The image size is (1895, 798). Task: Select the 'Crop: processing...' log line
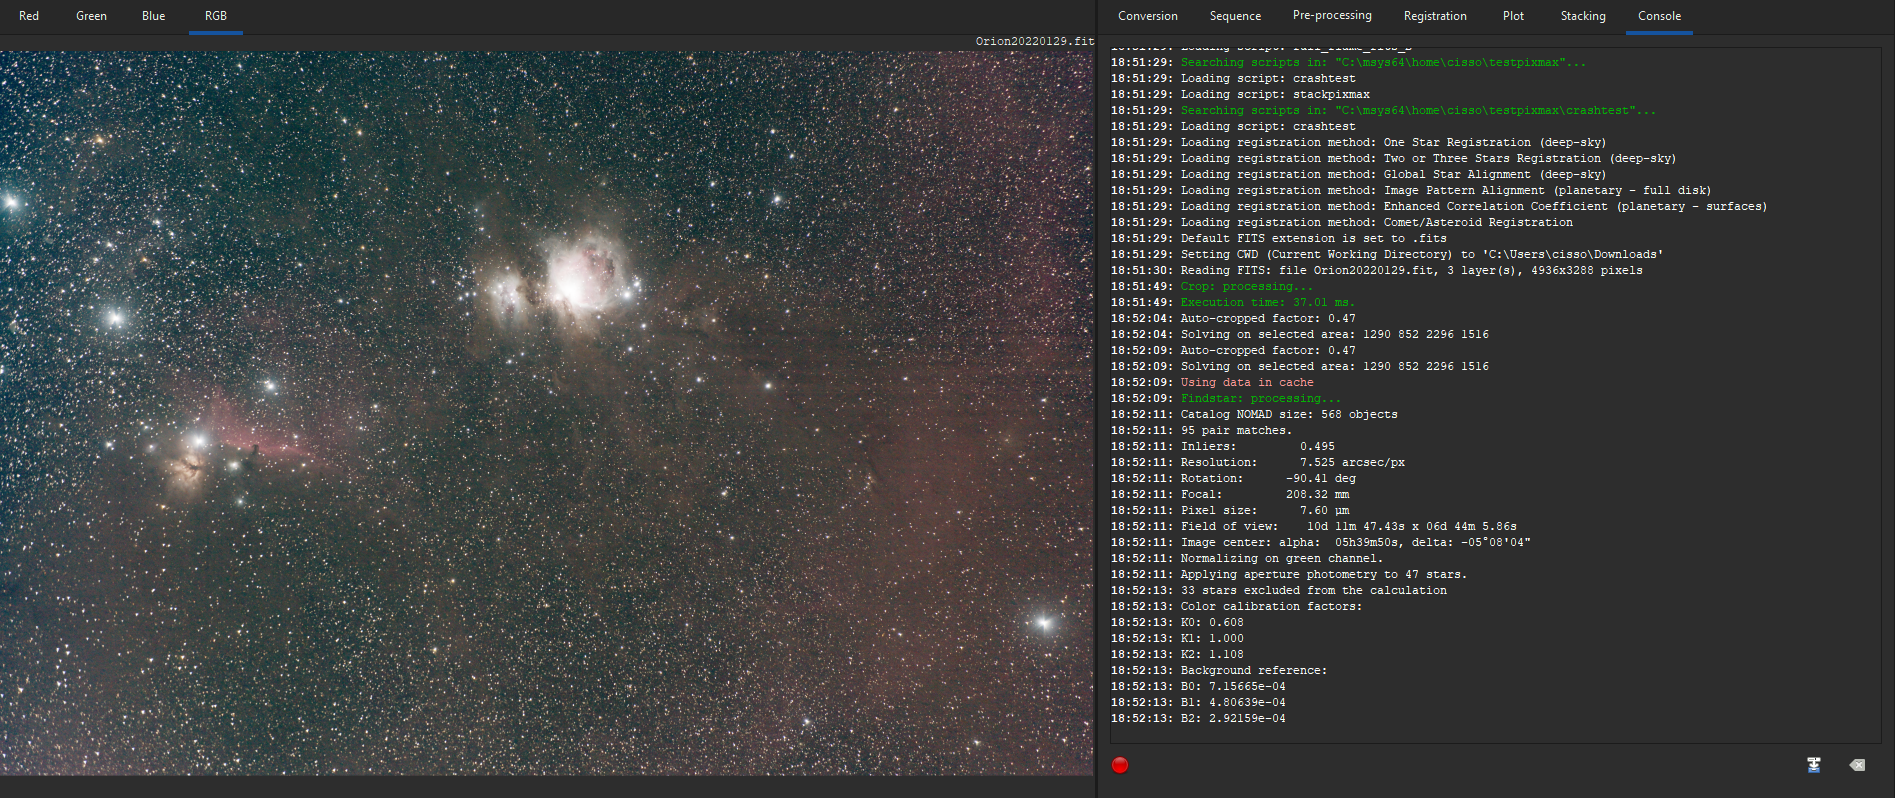point(1212,287)
